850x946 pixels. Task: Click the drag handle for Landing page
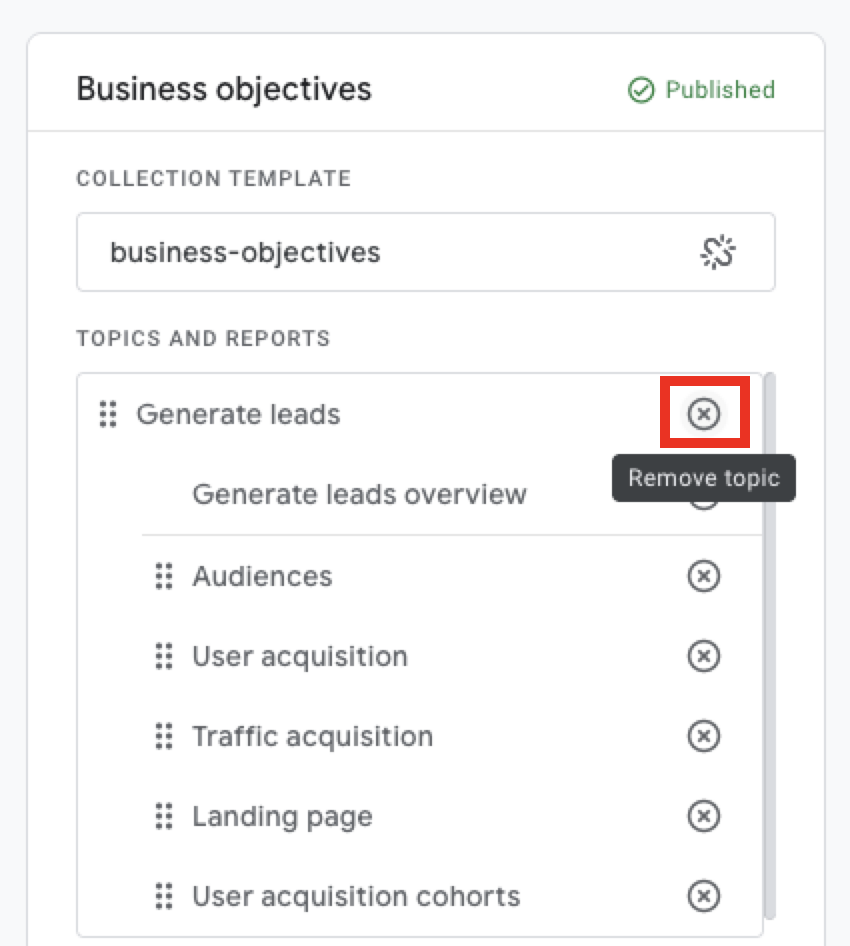click(x=164, y=816)
